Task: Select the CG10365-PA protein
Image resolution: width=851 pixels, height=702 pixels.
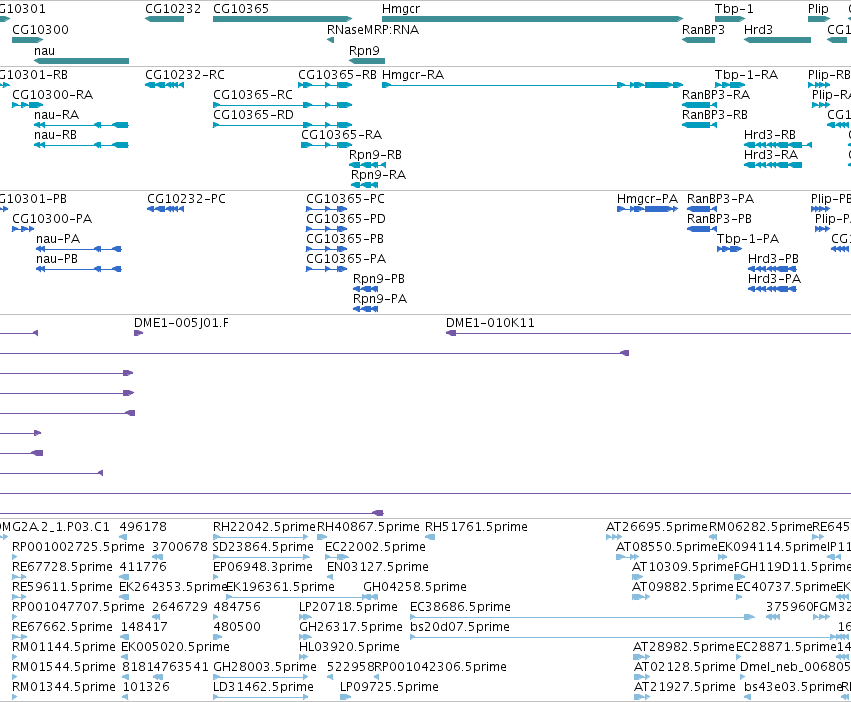Action: tap(326, 269)
